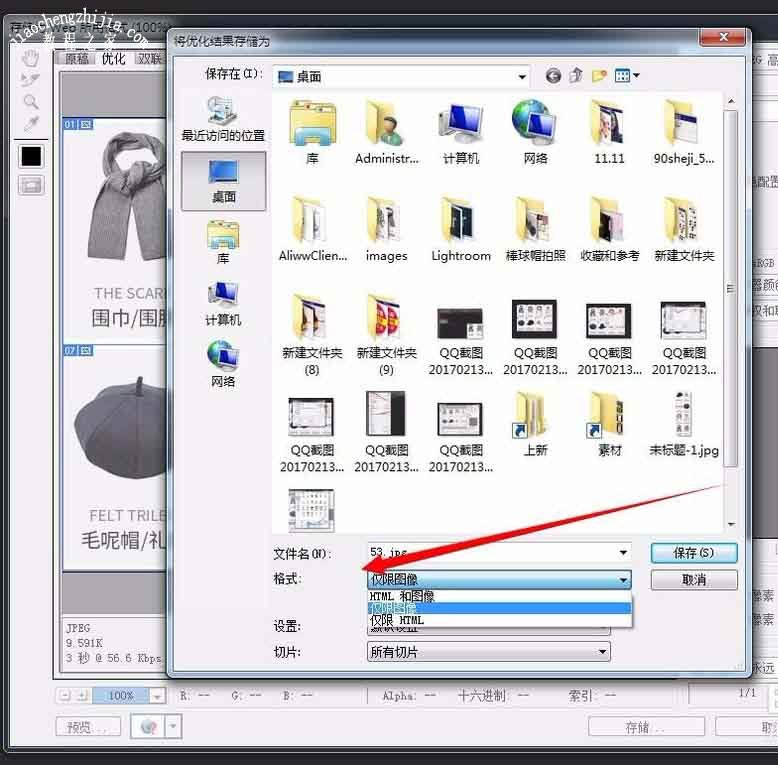Choose 'HTML 和图像' from format list

tap(402, 596)
